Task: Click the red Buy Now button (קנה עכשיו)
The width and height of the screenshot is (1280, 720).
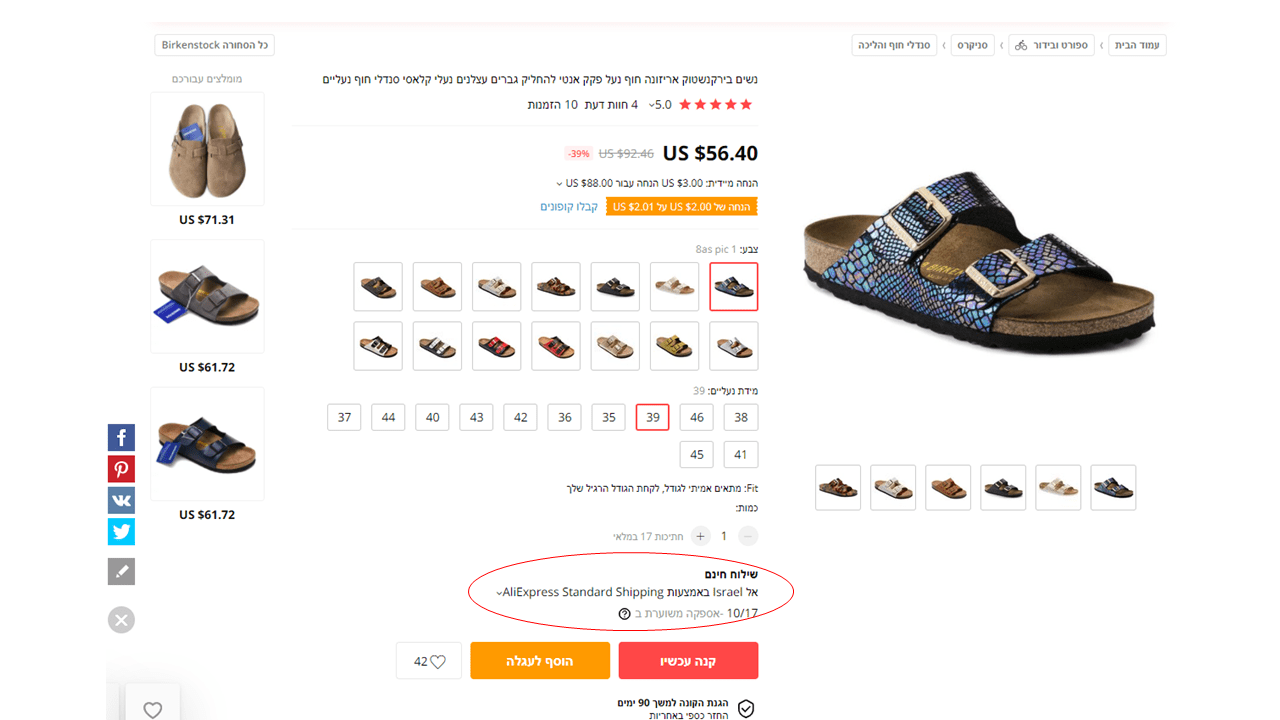Action: (688, 661)
